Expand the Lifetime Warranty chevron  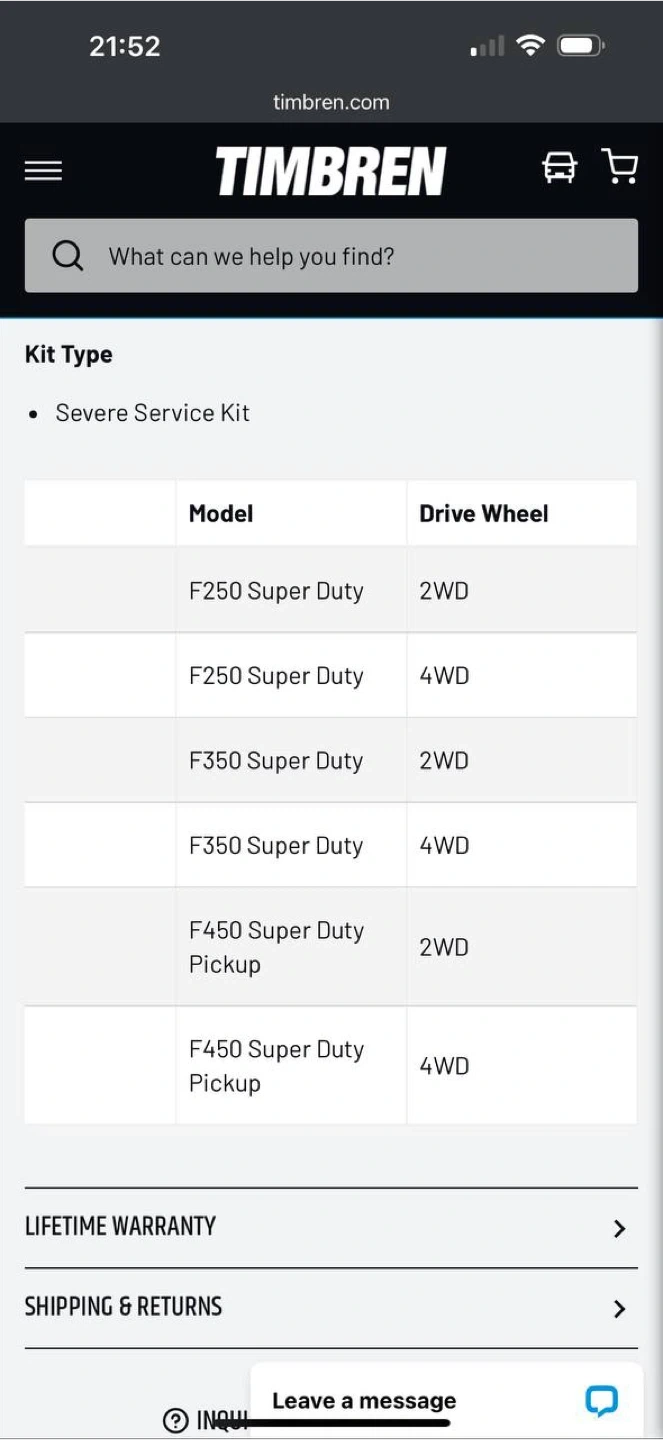(619, 1228)
